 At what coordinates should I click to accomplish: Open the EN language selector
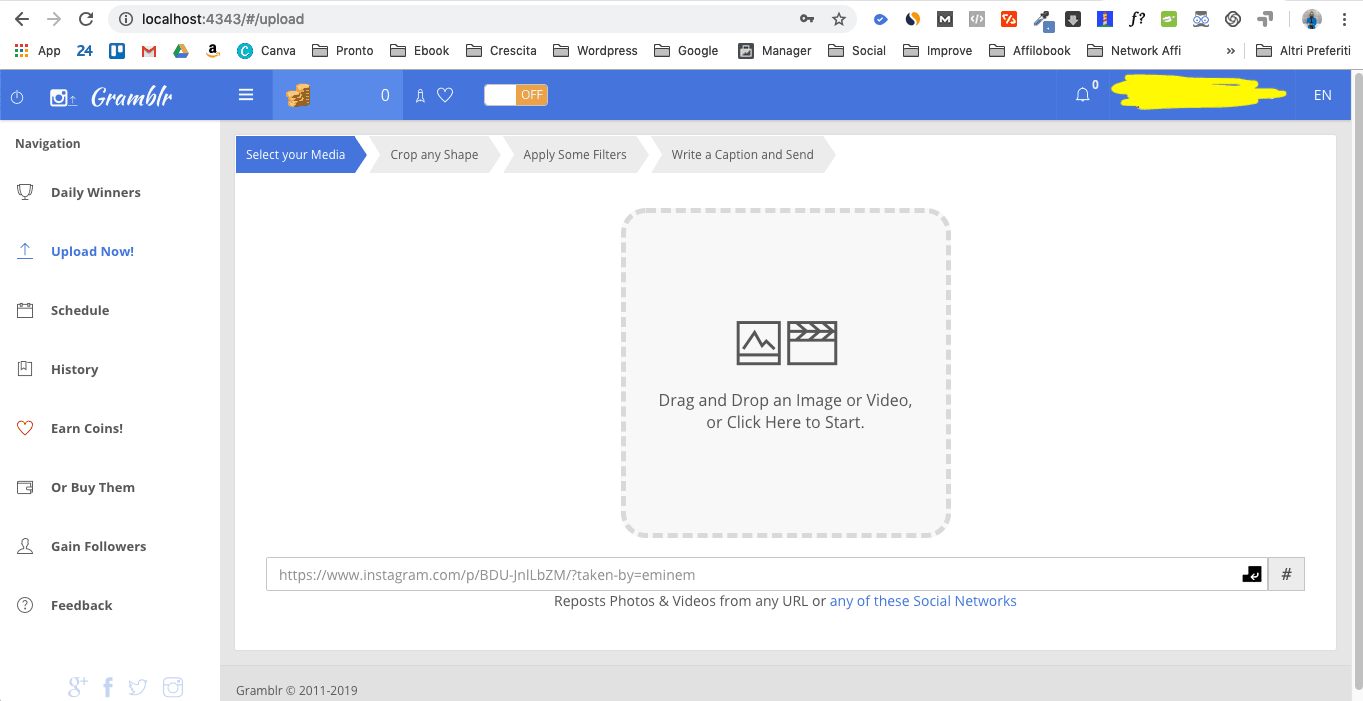pos(1322,95)
